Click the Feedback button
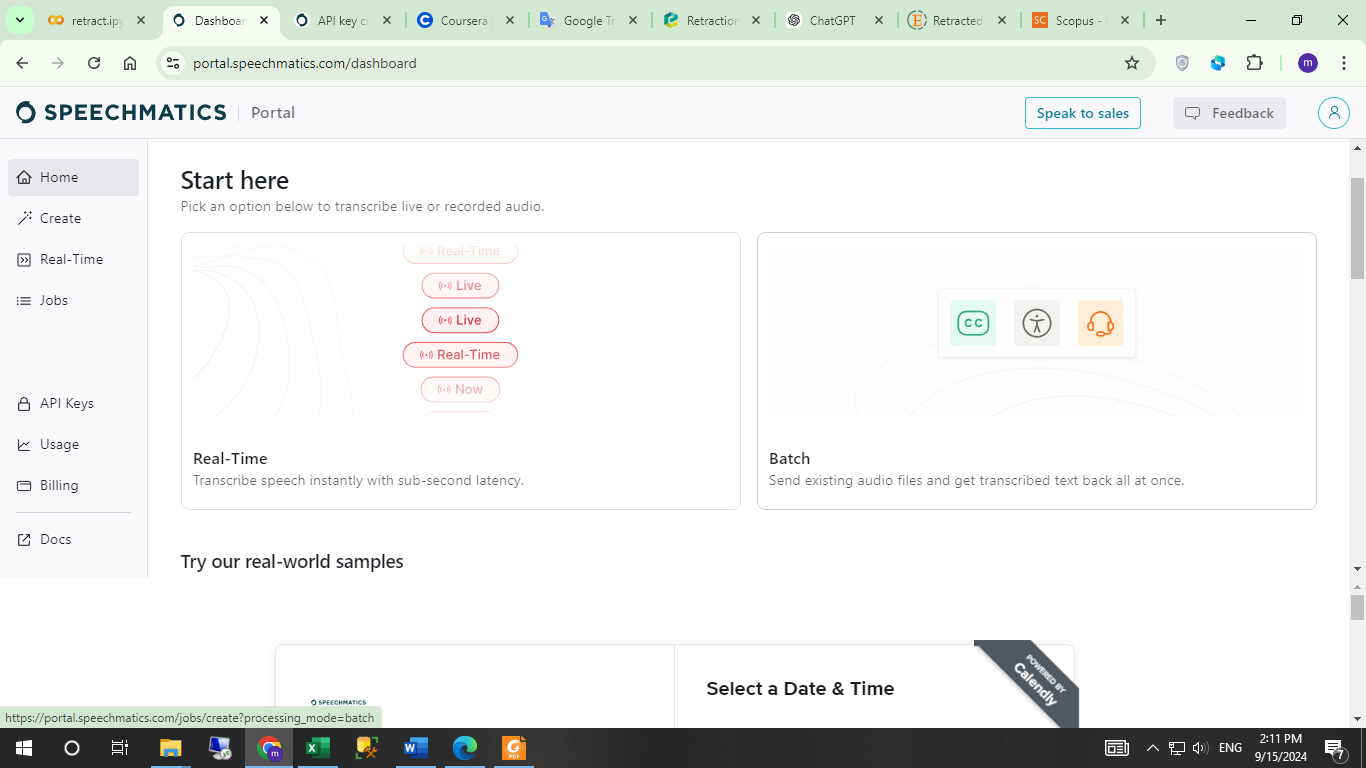 pyautogui.click(x=1229, y=113)
